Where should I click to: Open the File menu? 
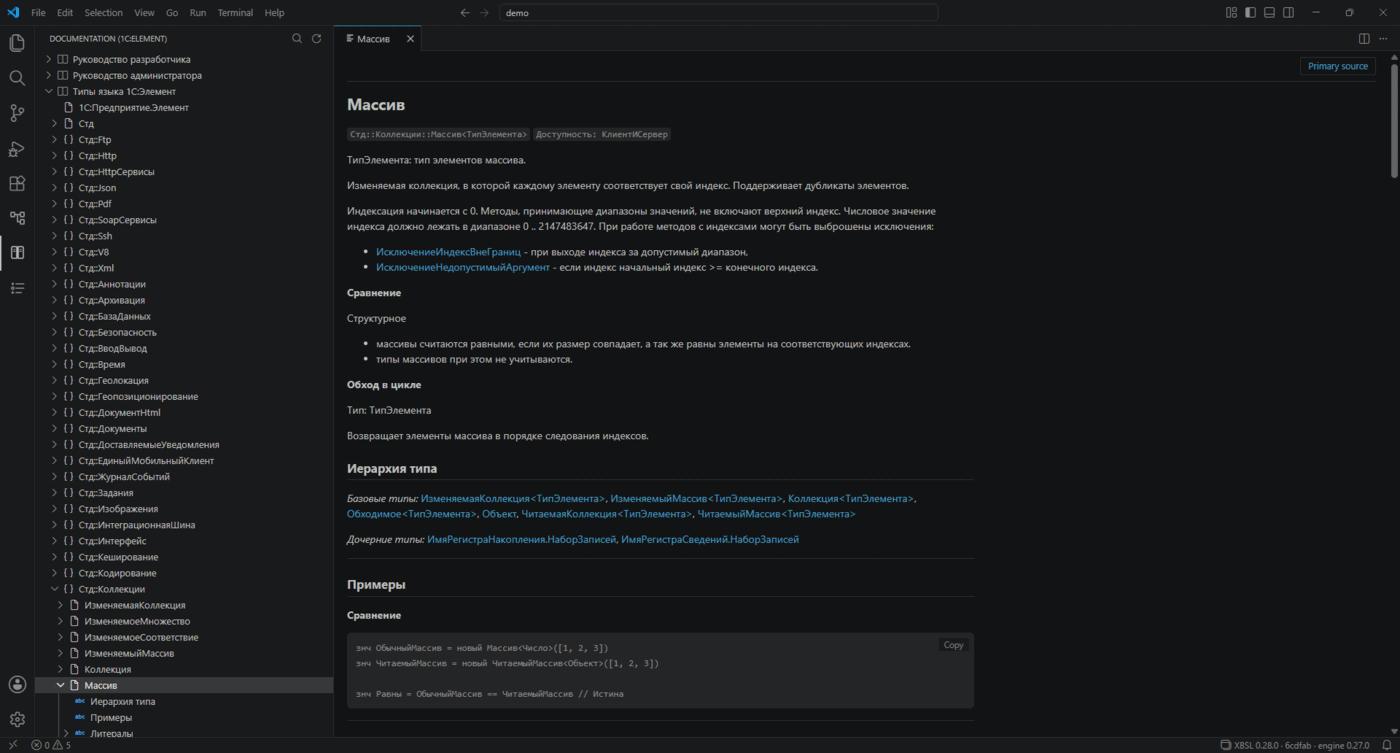pos(38,13)
